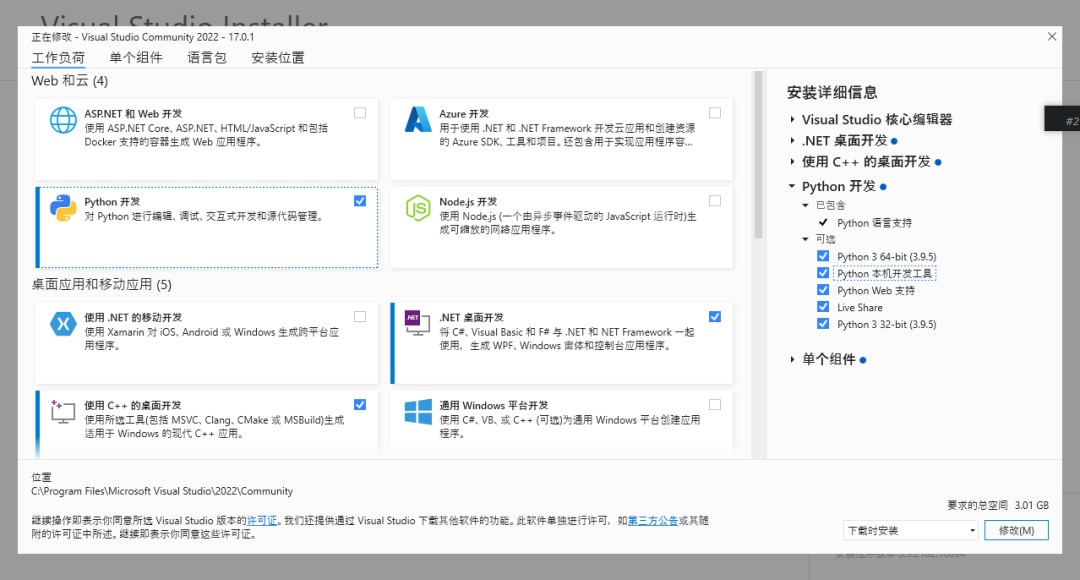Uncheck Python 3 32-bit (3.9.5) option

coord(823,324)
